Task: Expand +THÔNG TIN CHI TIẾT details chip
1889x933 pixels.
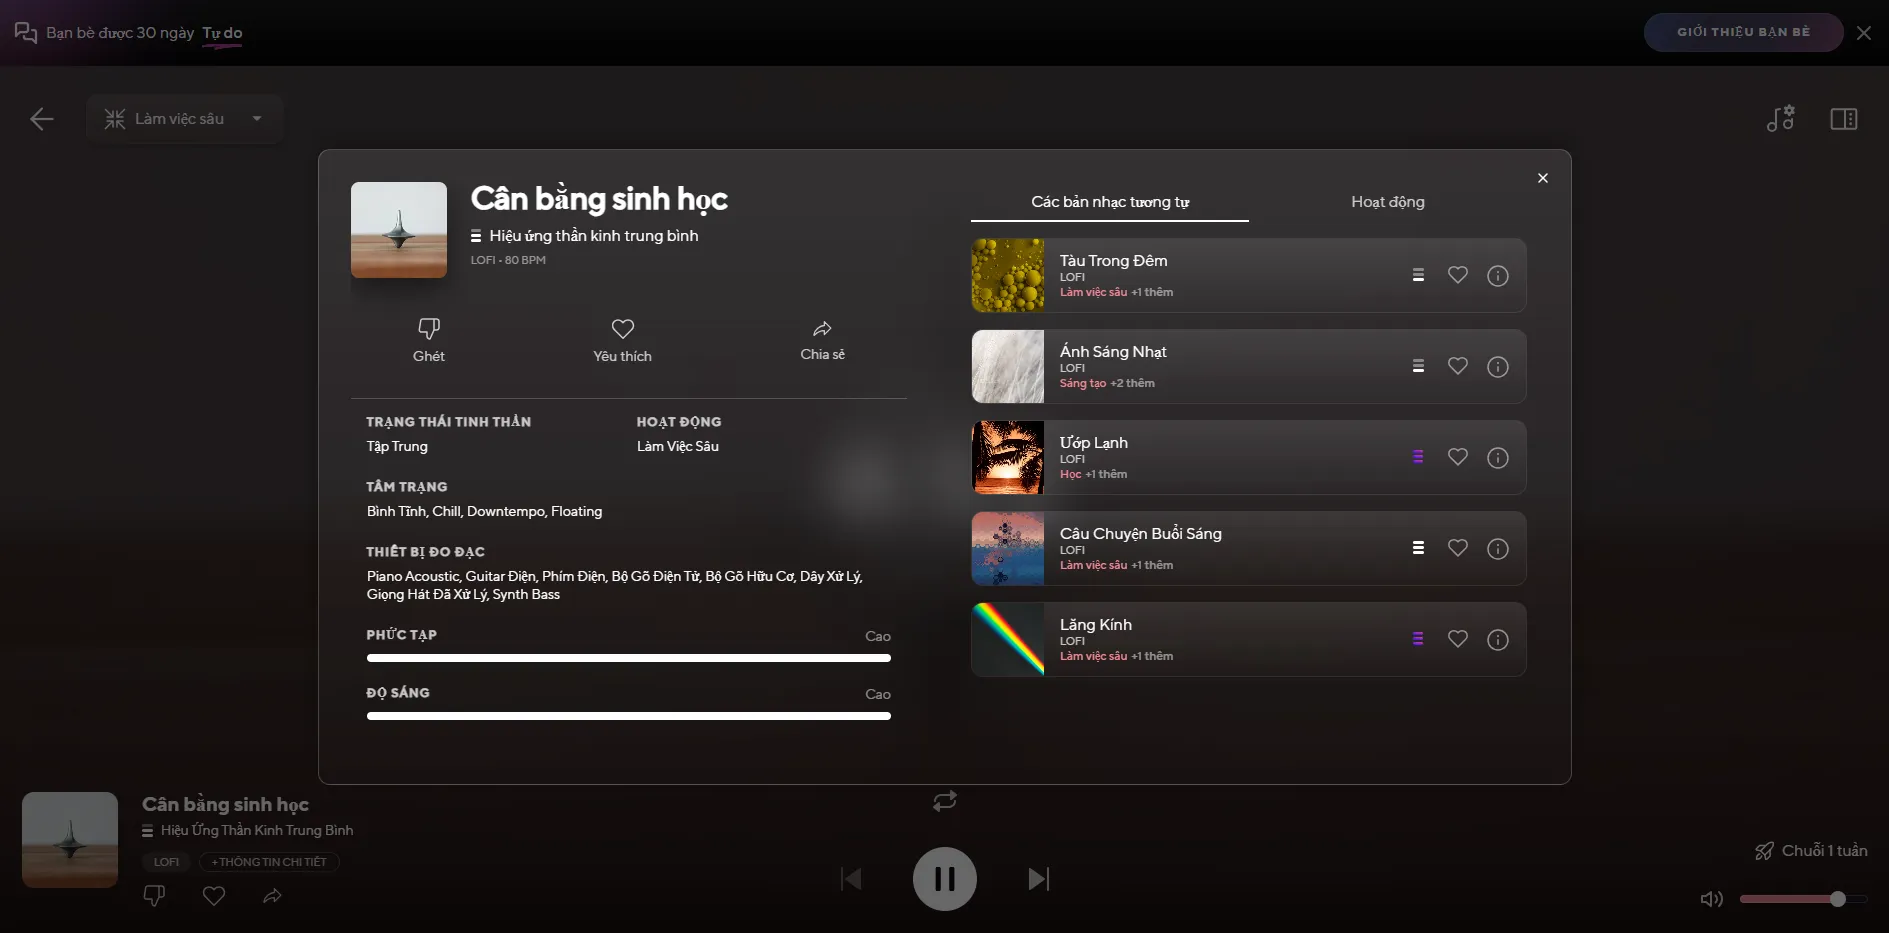Action: (x=269, y=862)
